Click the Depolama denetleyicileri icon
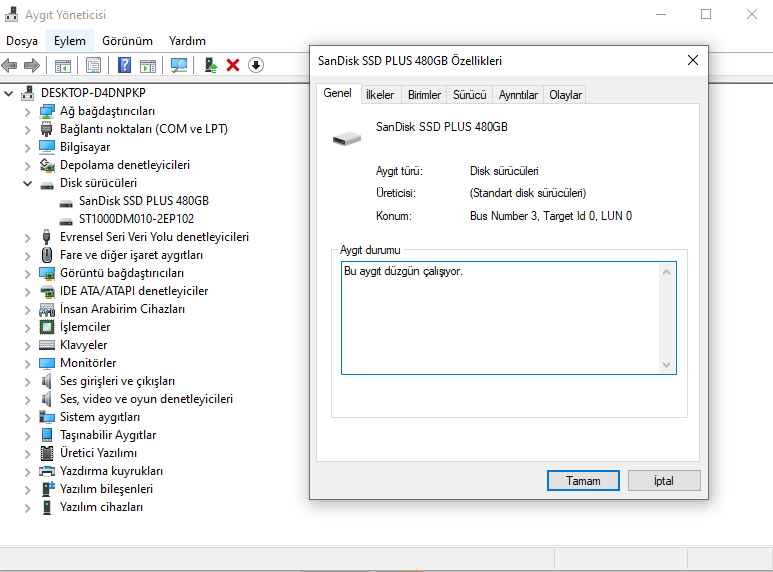The width and height of the screenshot is (773, 572). (47, 165)
